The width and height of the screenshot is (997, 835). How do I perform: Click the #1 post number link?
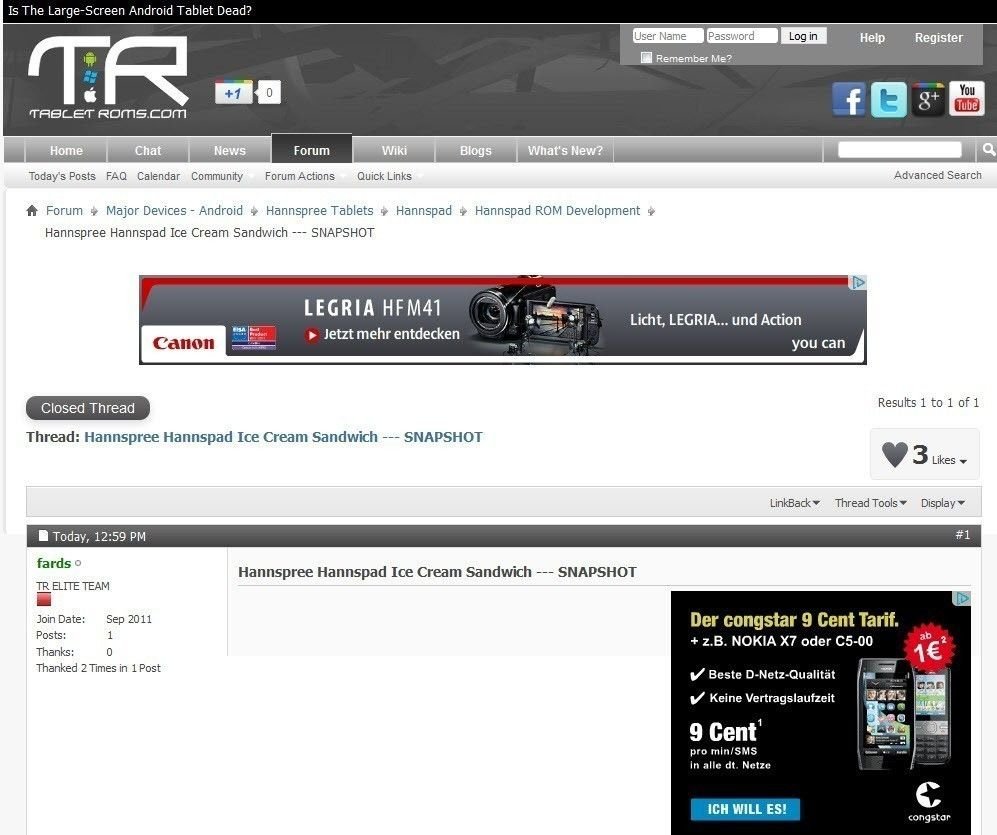pyautogui.click(x=963, y=535)
